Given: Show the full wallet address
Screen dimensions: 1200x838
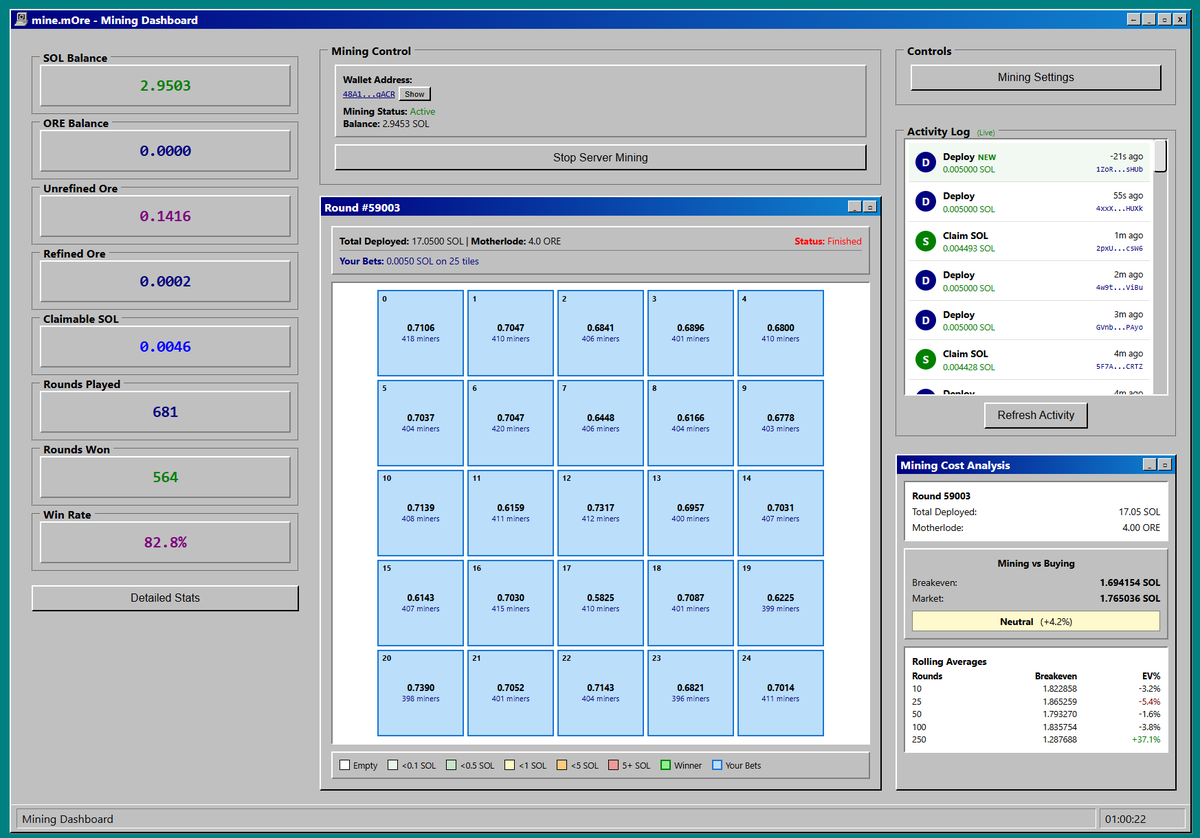Looking at the screenshot, I should click(414, 94).
